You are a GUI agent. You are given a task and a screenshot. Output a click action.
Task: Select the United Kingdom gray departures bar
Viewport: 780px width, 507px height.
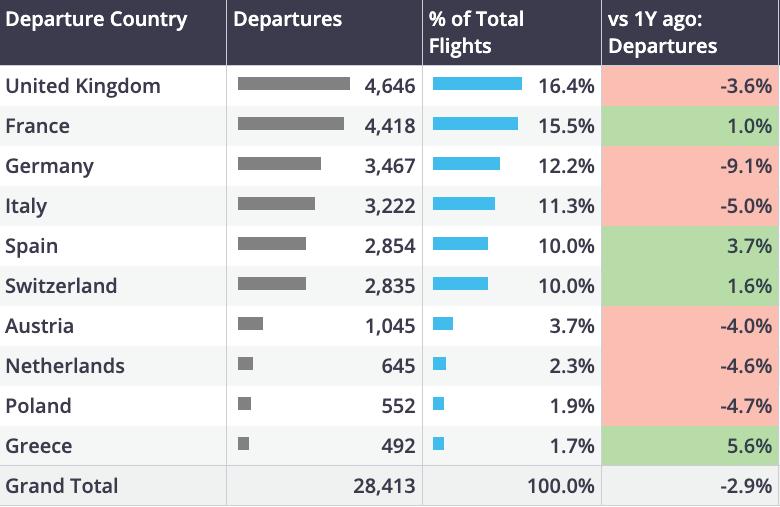click(x=294, y=84)
